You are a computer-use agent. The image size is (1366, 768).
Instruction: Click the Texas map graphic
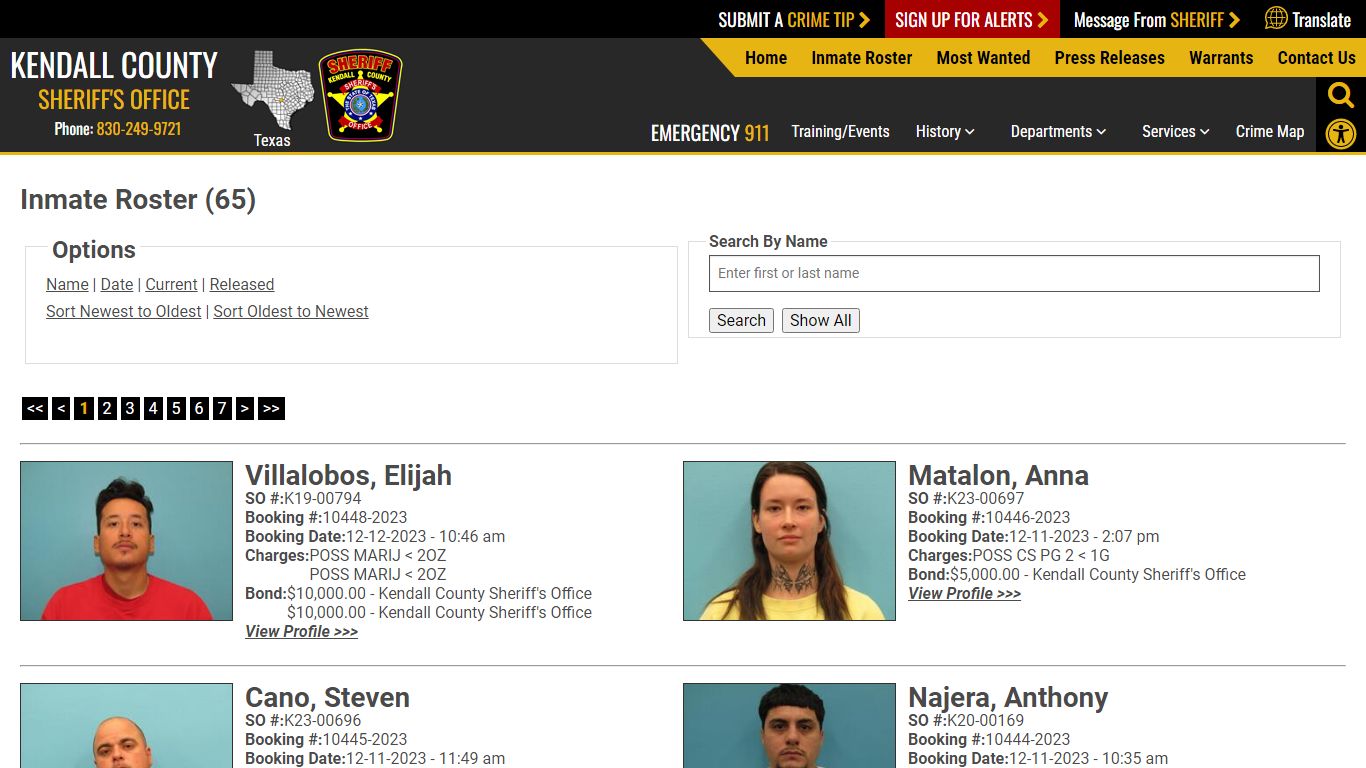pyautogui.click(x=272, y=92)
